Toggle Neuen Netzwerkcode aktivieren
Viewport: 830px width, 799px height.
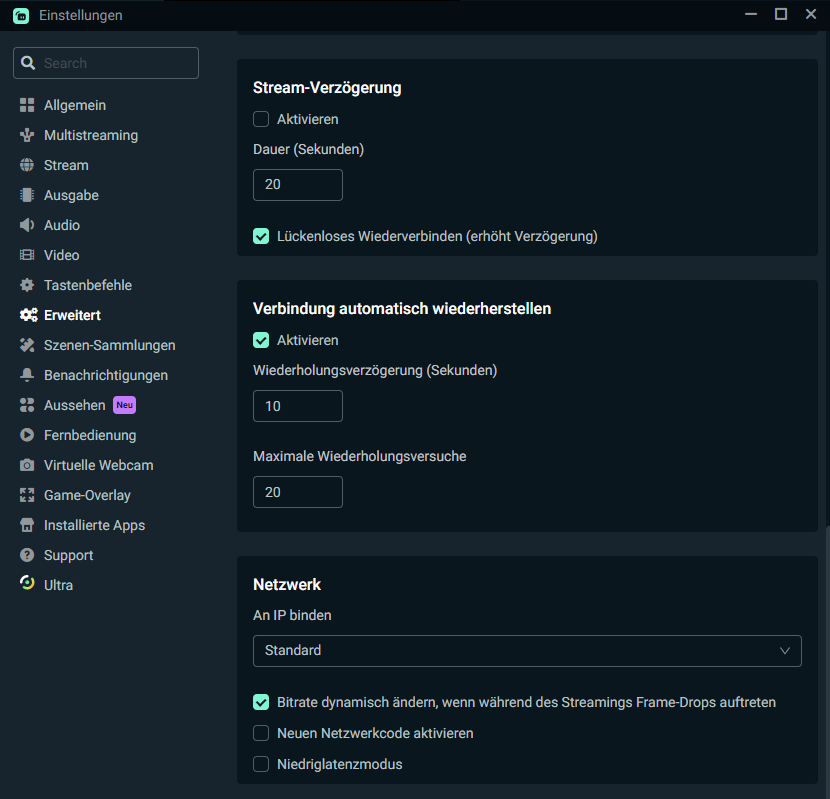(x=261, y=733)
